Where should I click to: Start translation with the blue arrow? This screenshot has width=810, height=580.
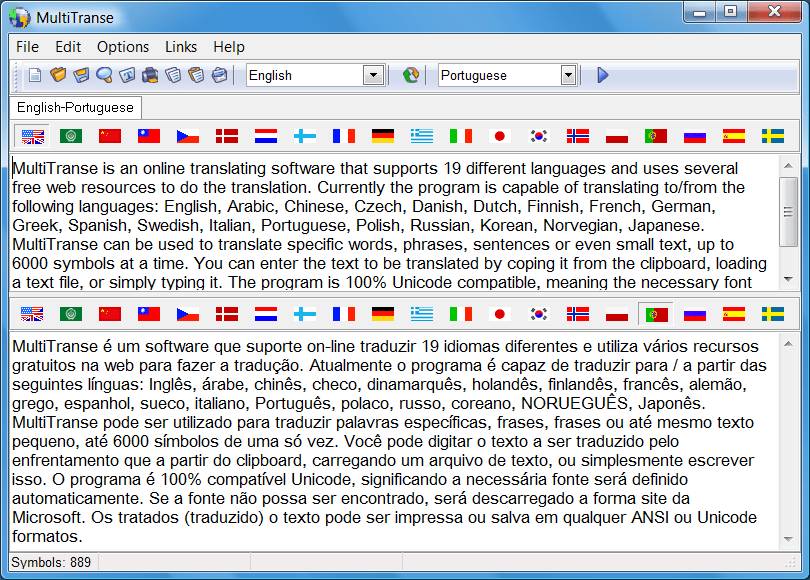point(602,74)
